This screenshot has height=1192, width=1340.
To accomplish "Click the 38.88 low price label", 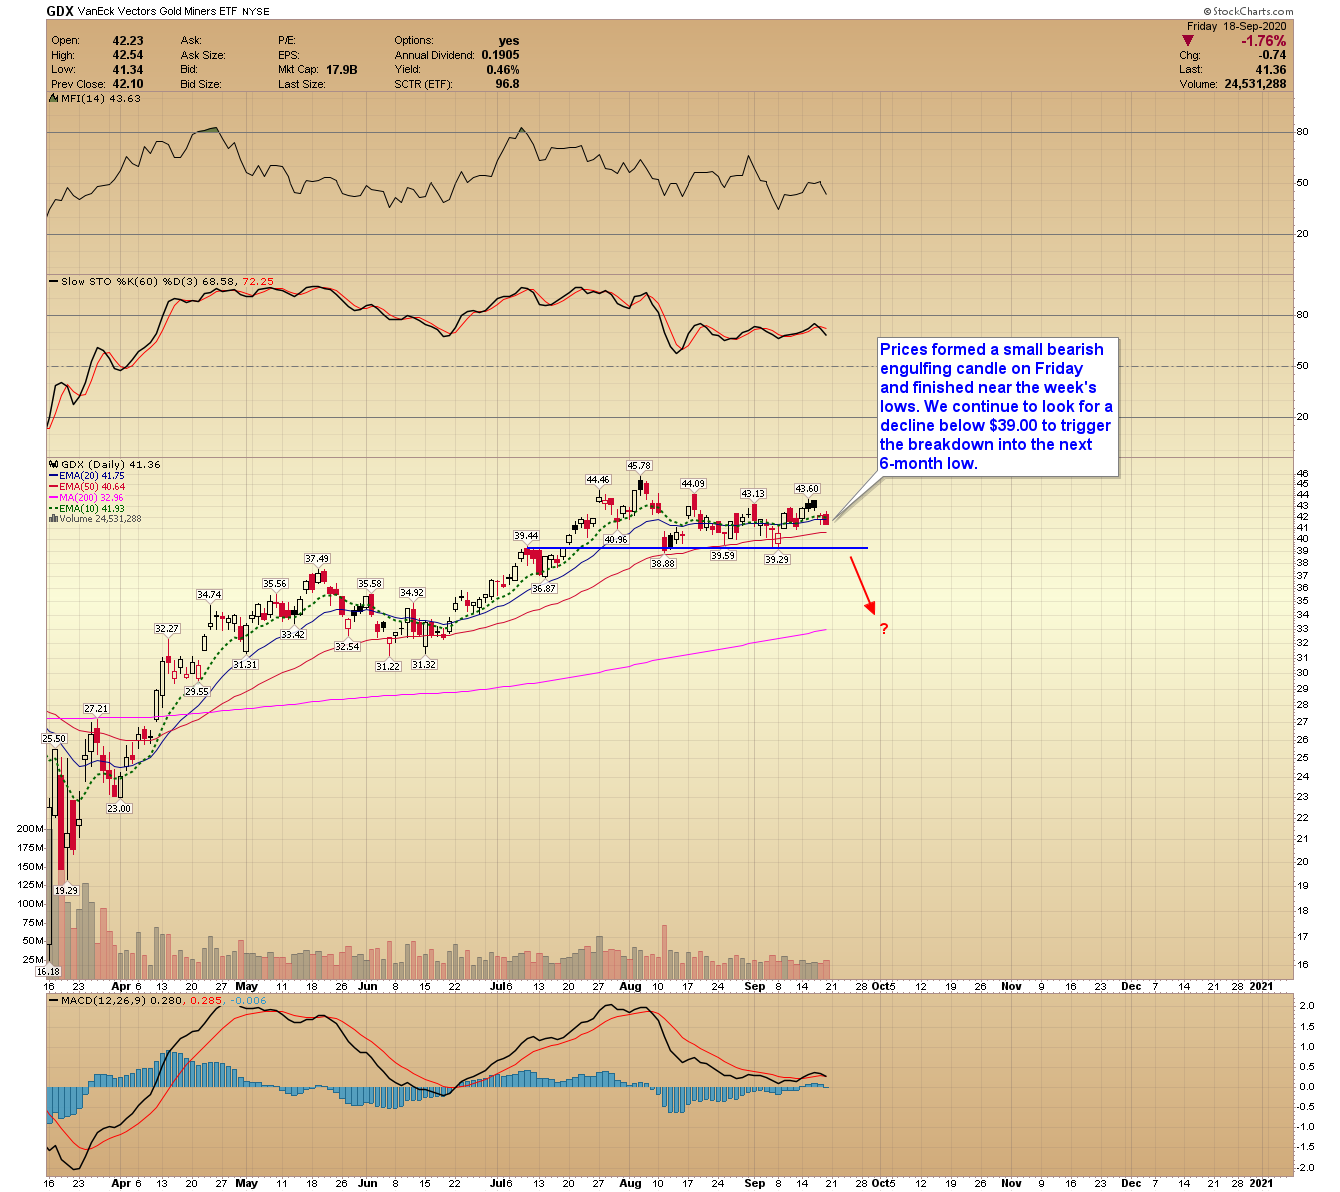I will point(662,564).
